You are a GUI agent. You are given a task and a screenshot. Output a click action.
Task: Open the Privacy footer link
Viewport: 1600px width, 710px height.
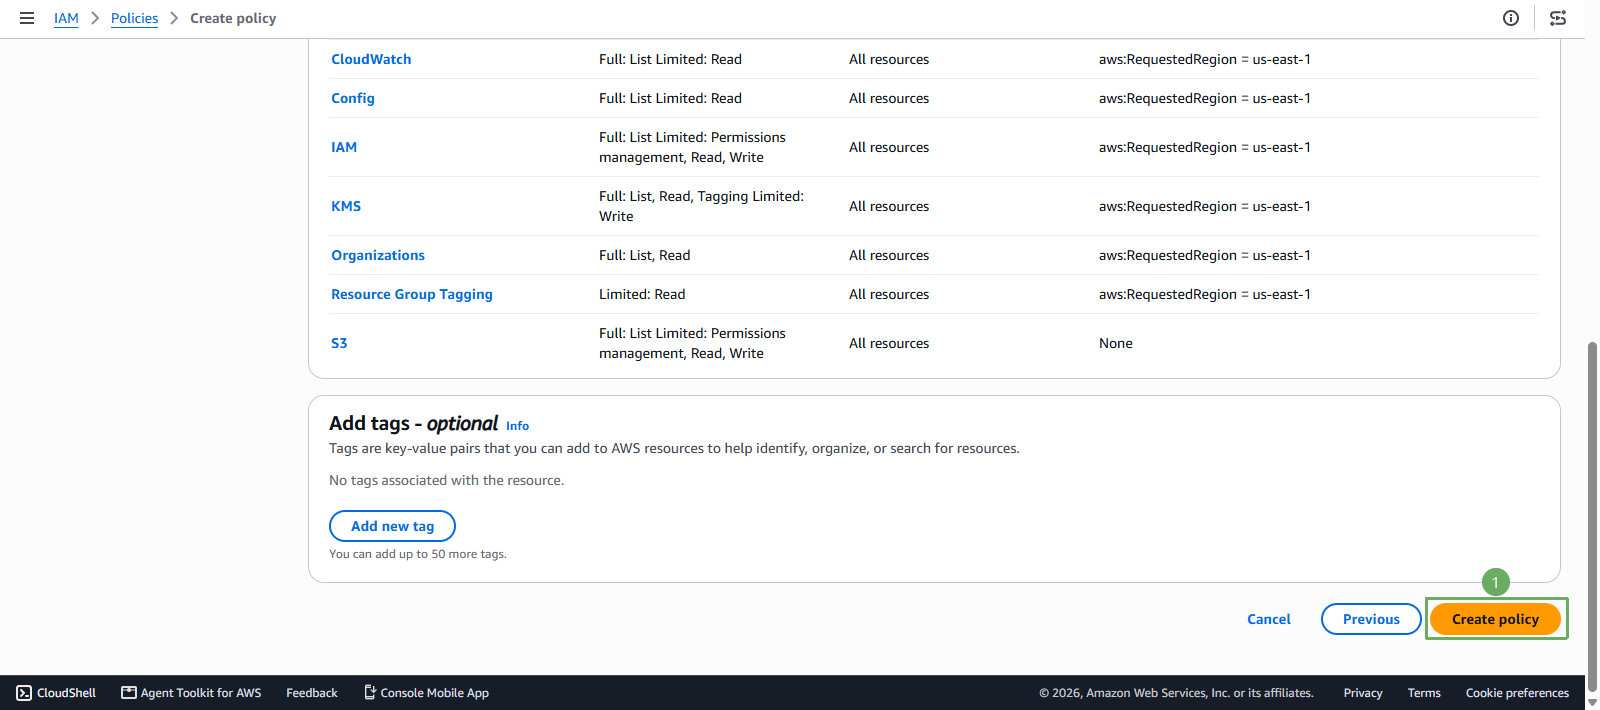click(x=1363, y=693)
